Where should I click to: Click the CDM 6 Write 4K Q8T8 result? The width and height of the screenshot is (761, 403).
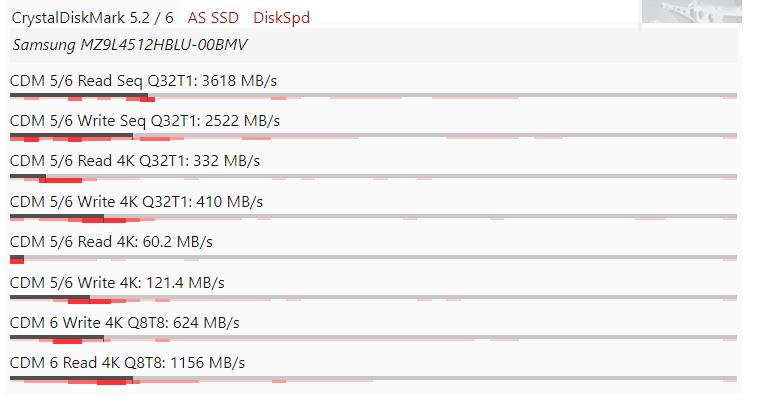[x=129, y=322]
